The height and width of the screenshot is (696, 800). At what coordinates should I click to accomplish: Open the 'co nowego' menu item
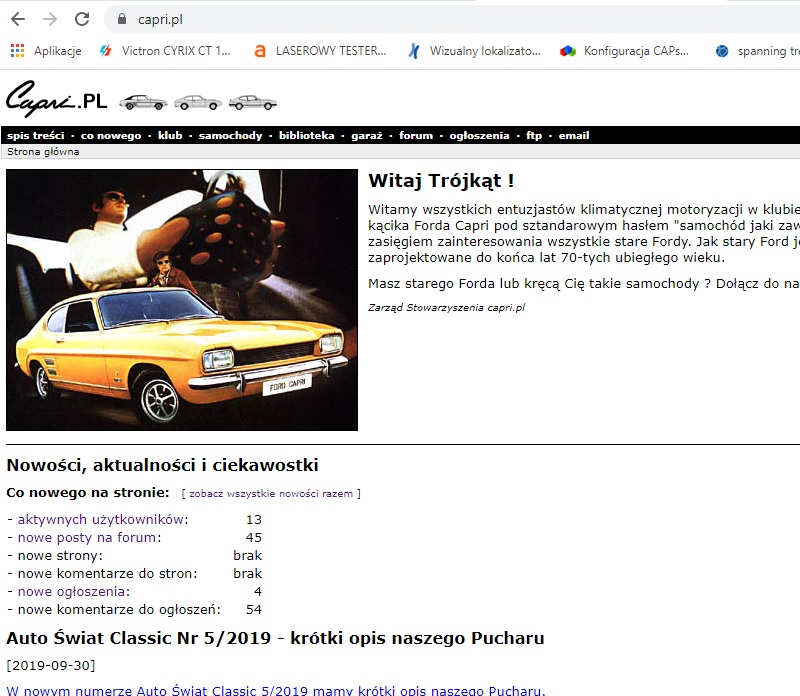(x=111, y=135)
